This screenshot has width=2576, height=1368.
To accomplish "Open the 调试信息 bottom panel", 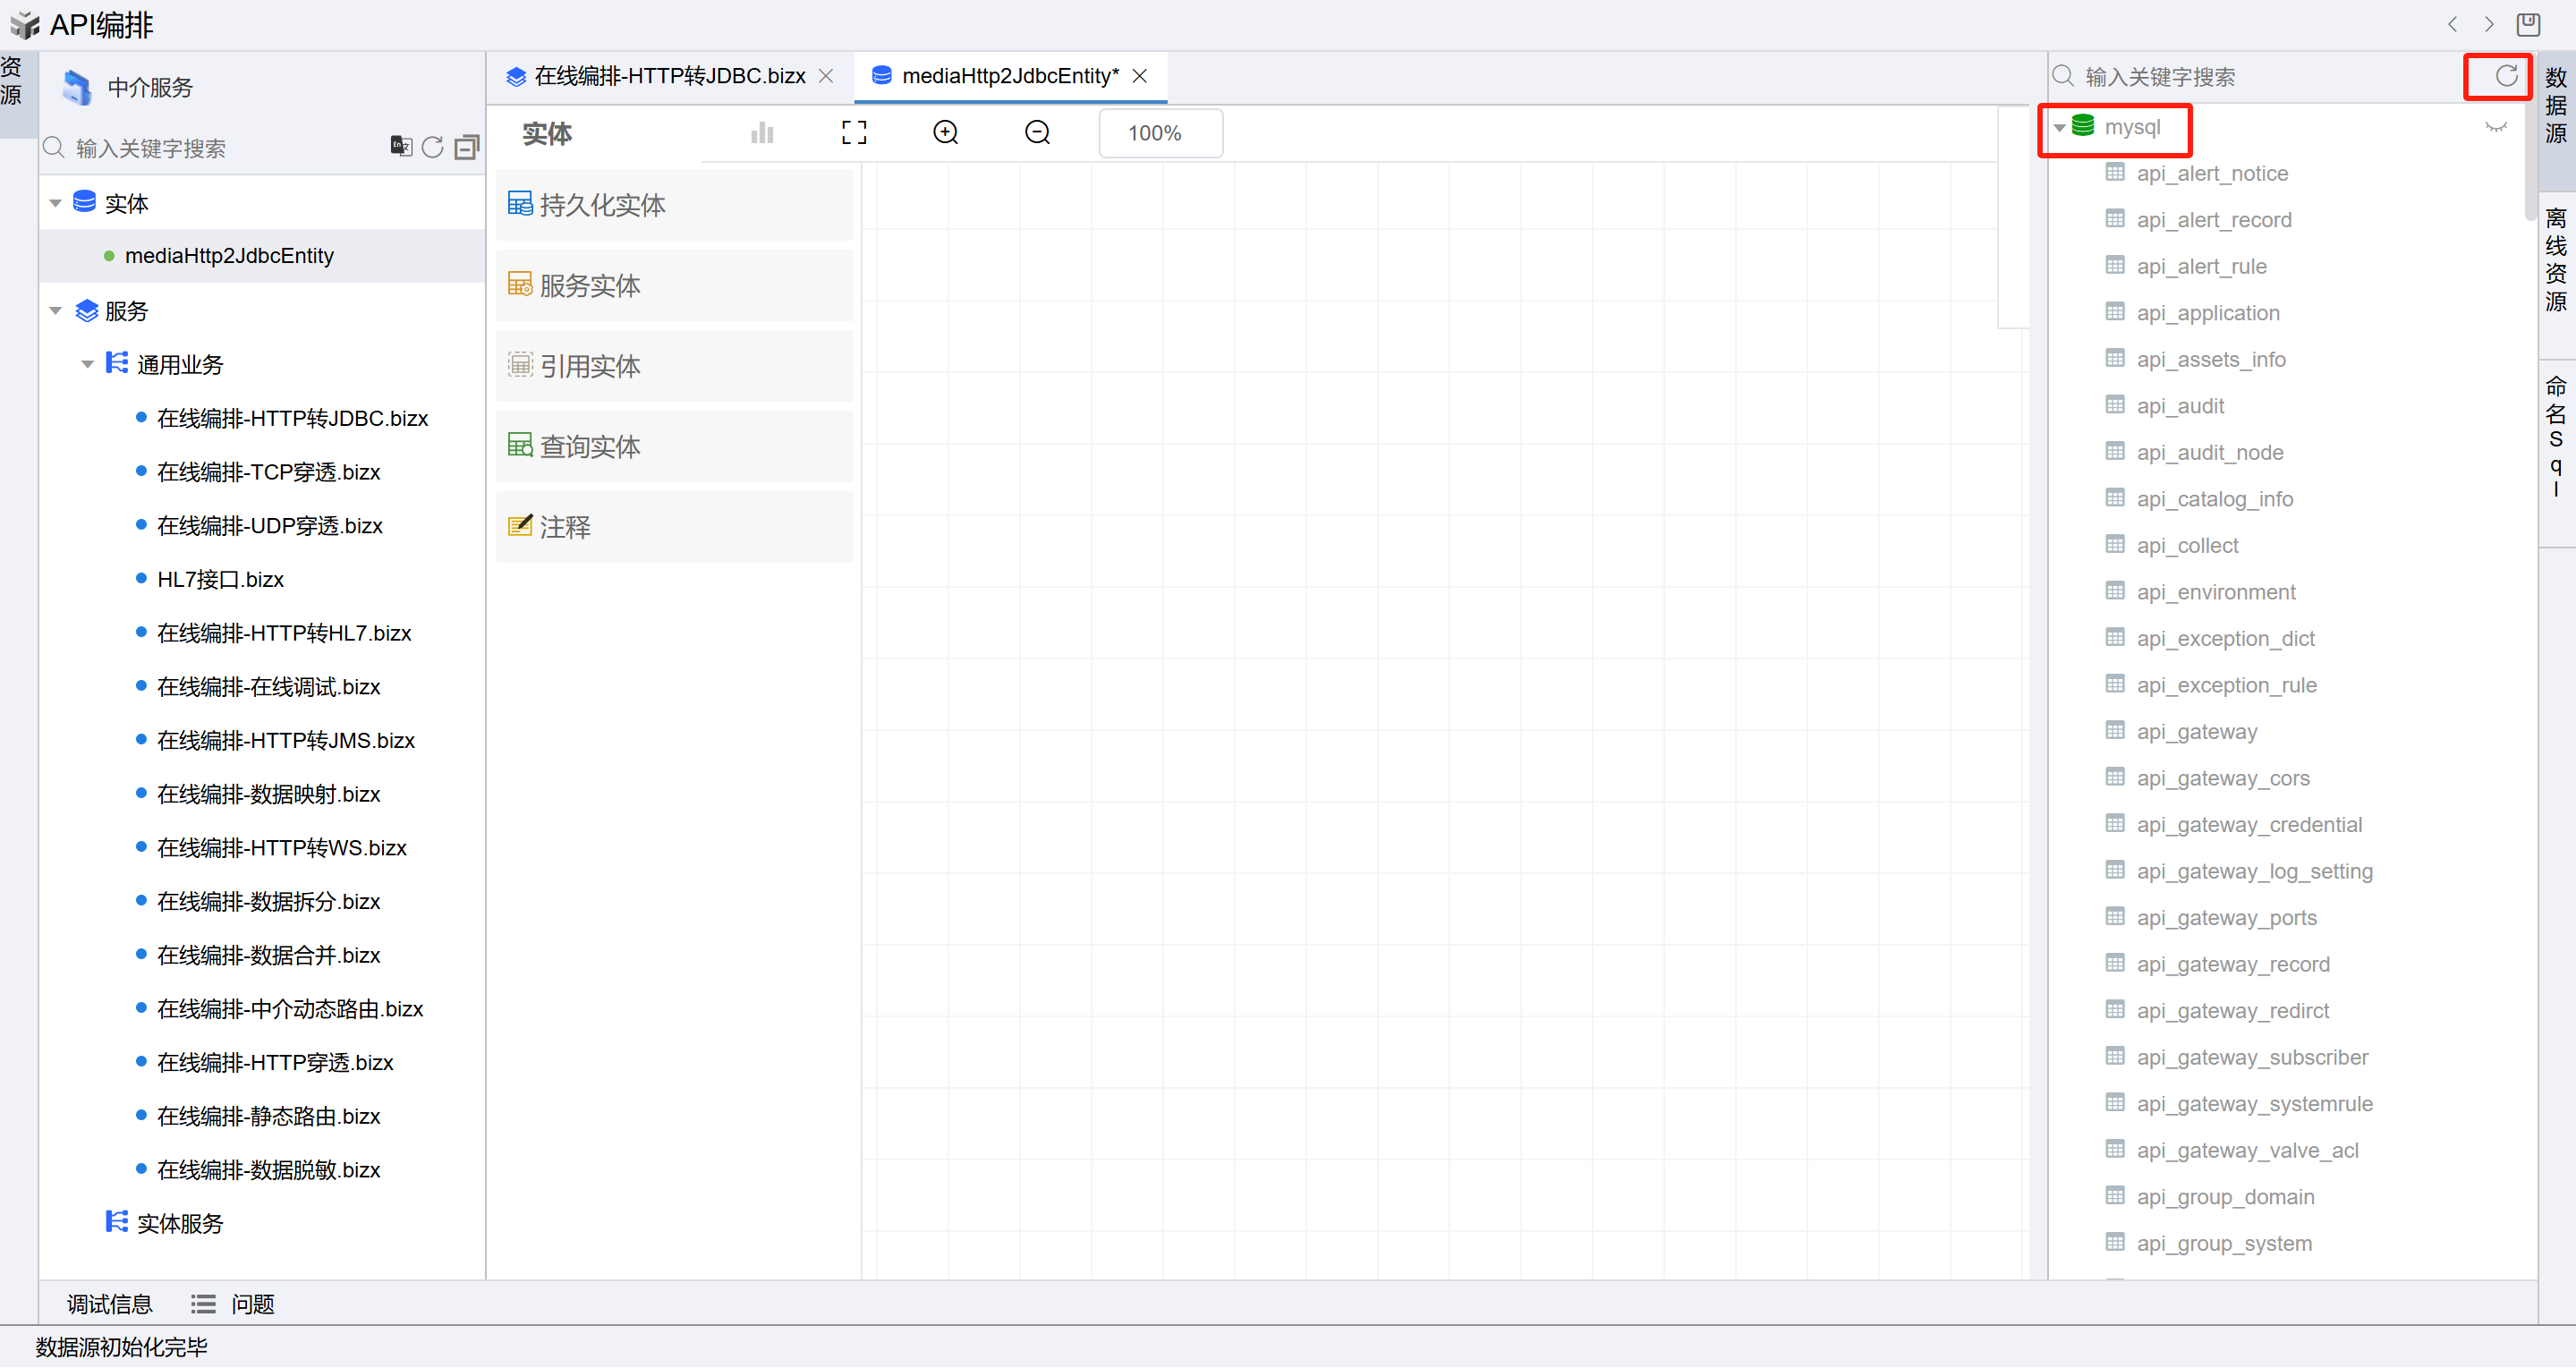I will tap(109, 1304).
